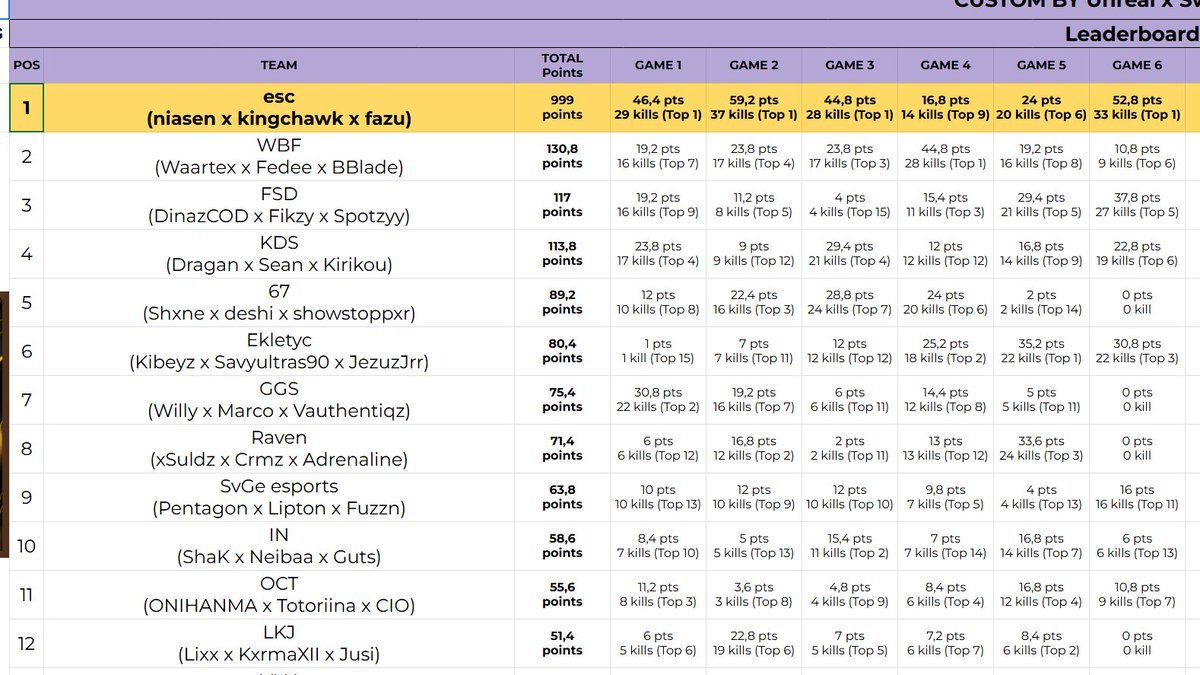Select position number 7 cell
Image resolution: width=1200 pixels, height=675 pixels.
27,400
